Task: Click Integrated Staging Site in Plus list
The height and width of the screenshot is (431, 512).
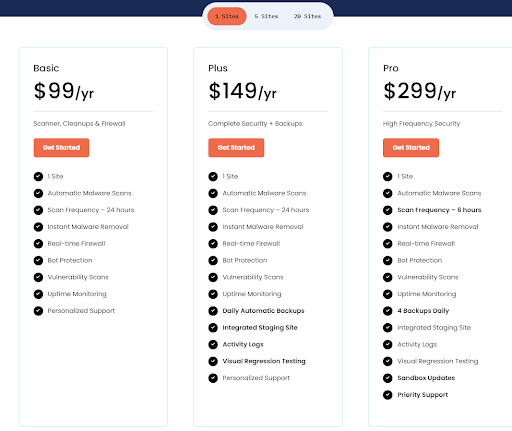Action: pyautogui.click(x=260, y=328)
